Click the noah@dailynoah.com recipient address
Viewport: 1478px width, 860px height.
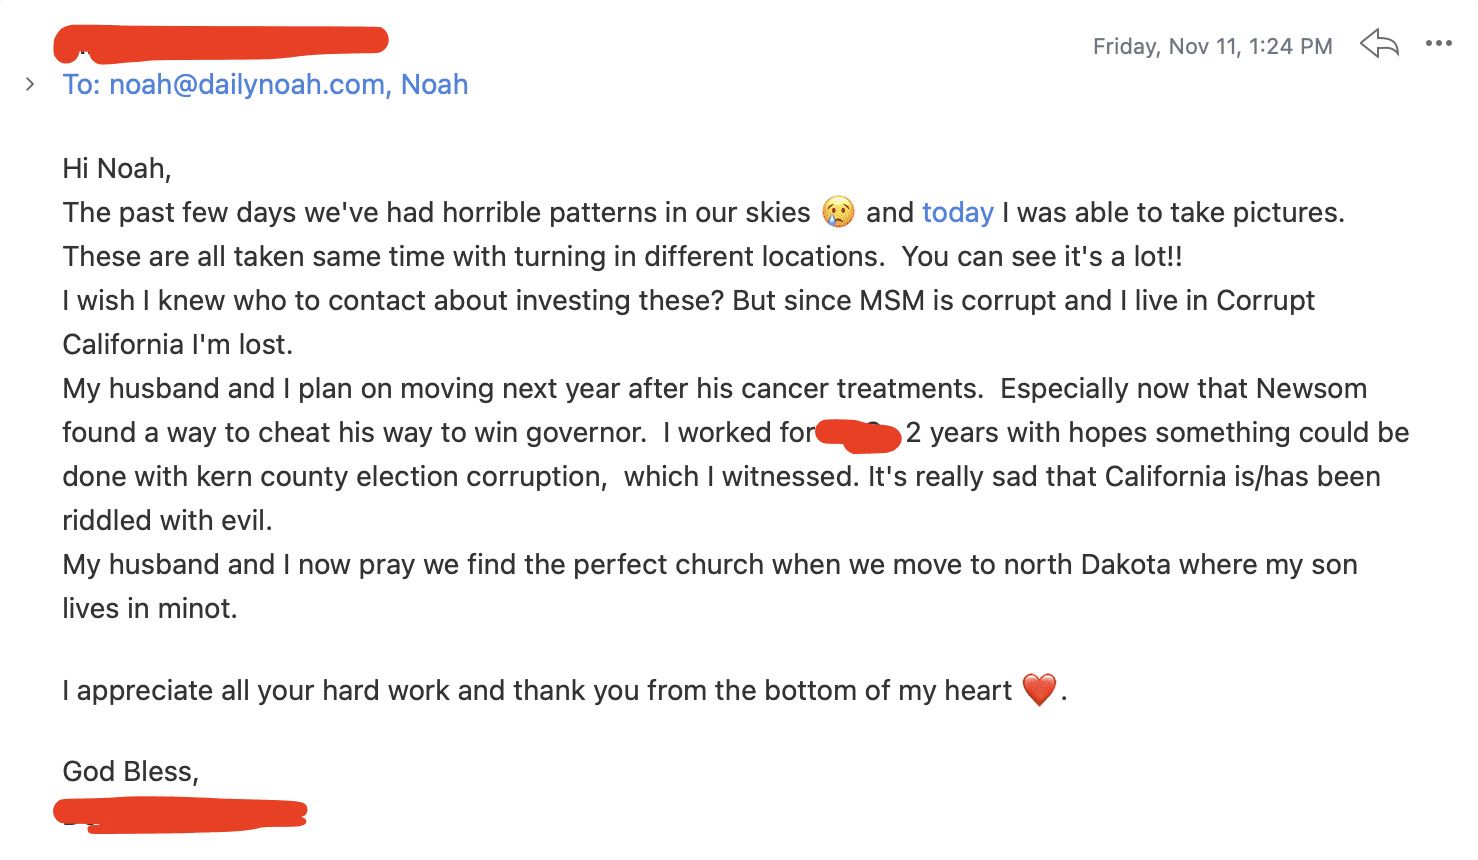pos(247,85)
